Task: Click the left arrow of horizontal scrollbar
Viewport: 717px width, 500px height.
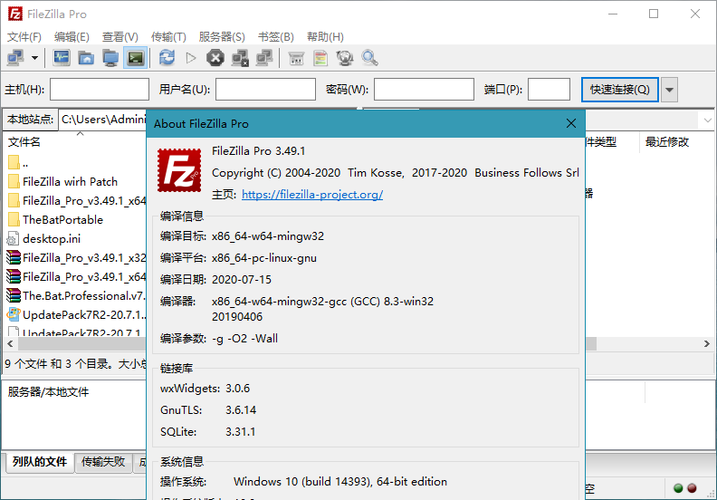Action: [11, 344]
